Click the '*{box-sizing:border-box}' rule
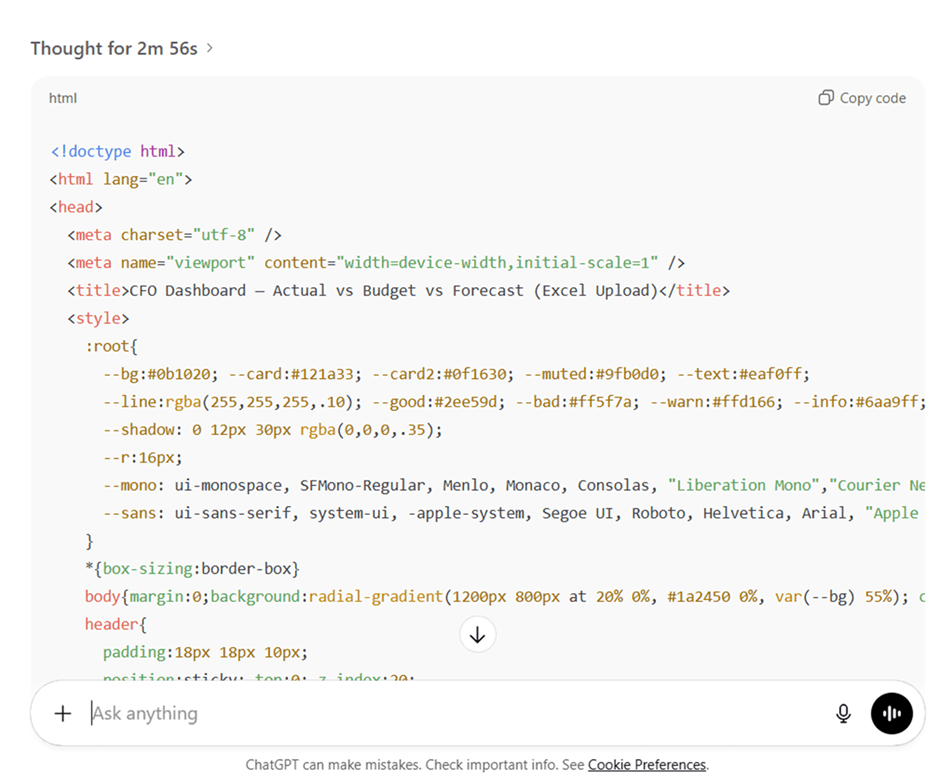Viewport: 940px width, 777px height. 192,568
